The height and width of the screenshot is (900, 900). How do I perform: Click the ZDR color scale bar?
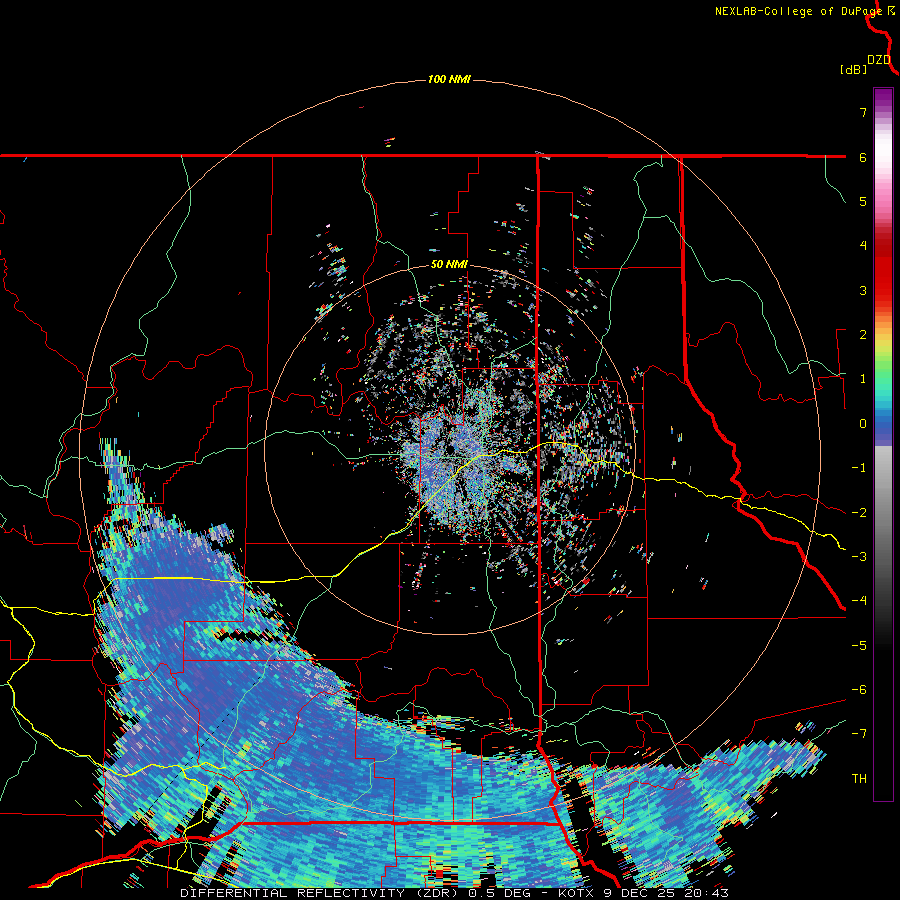click(883, 444)
